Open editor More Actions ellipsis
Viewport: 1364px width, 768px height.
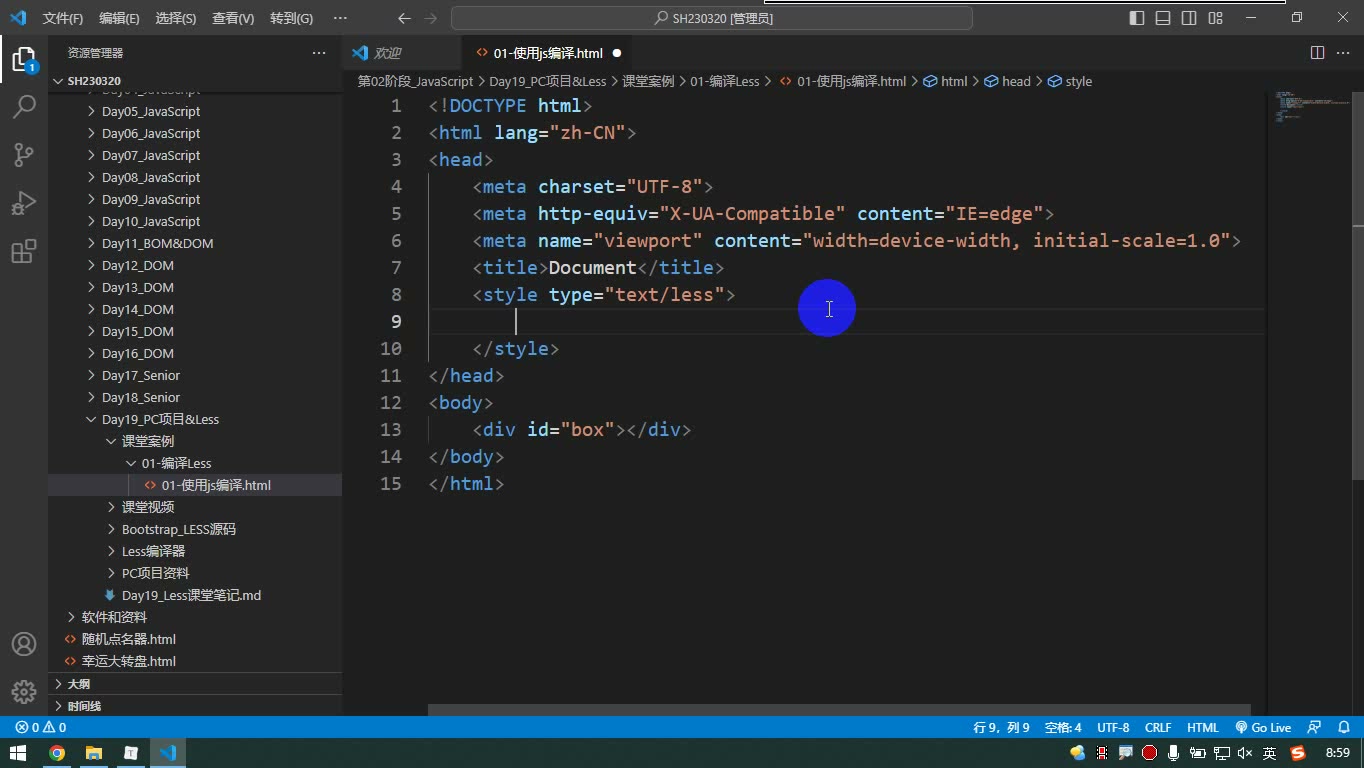point(1343,53)
